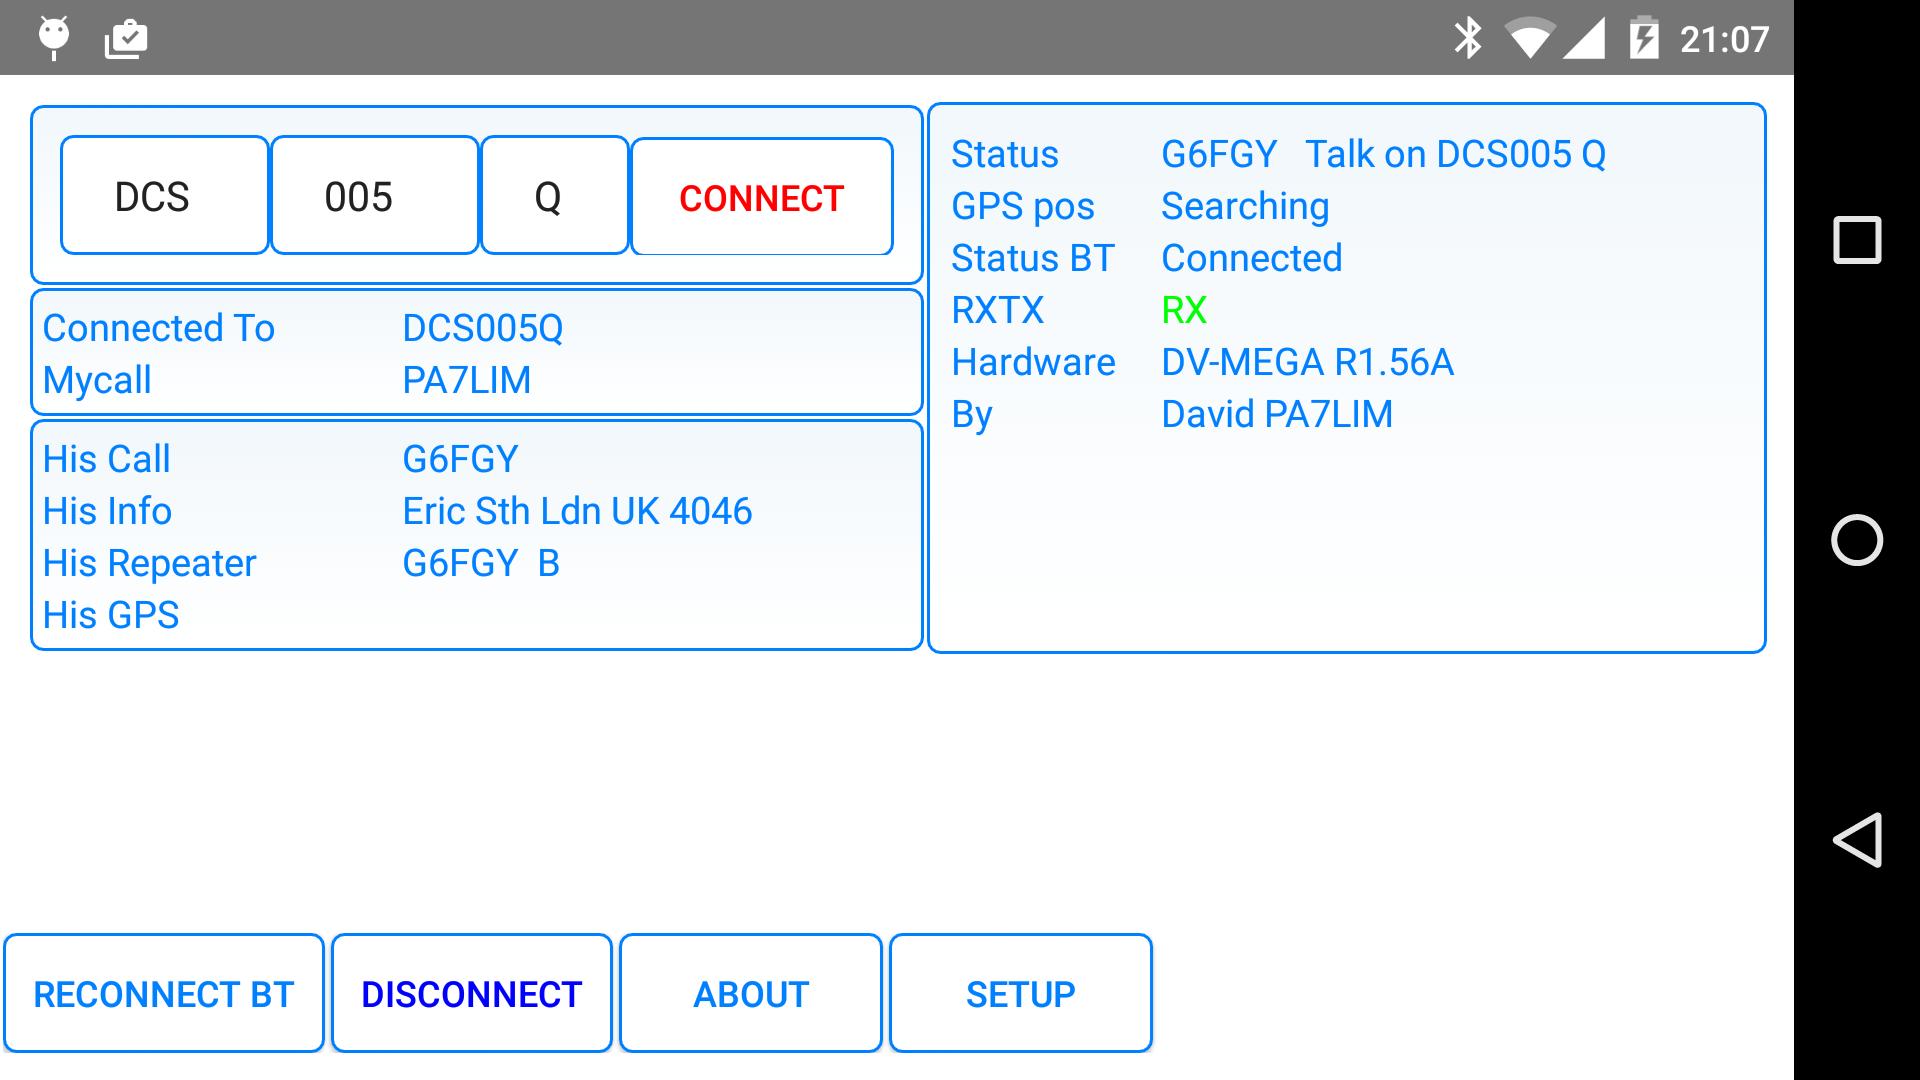Image resolution: width=1920 pixels, height=1080 pixels.
Task: Tap the green RX indicator text
Action: [x=1184, y=310]
